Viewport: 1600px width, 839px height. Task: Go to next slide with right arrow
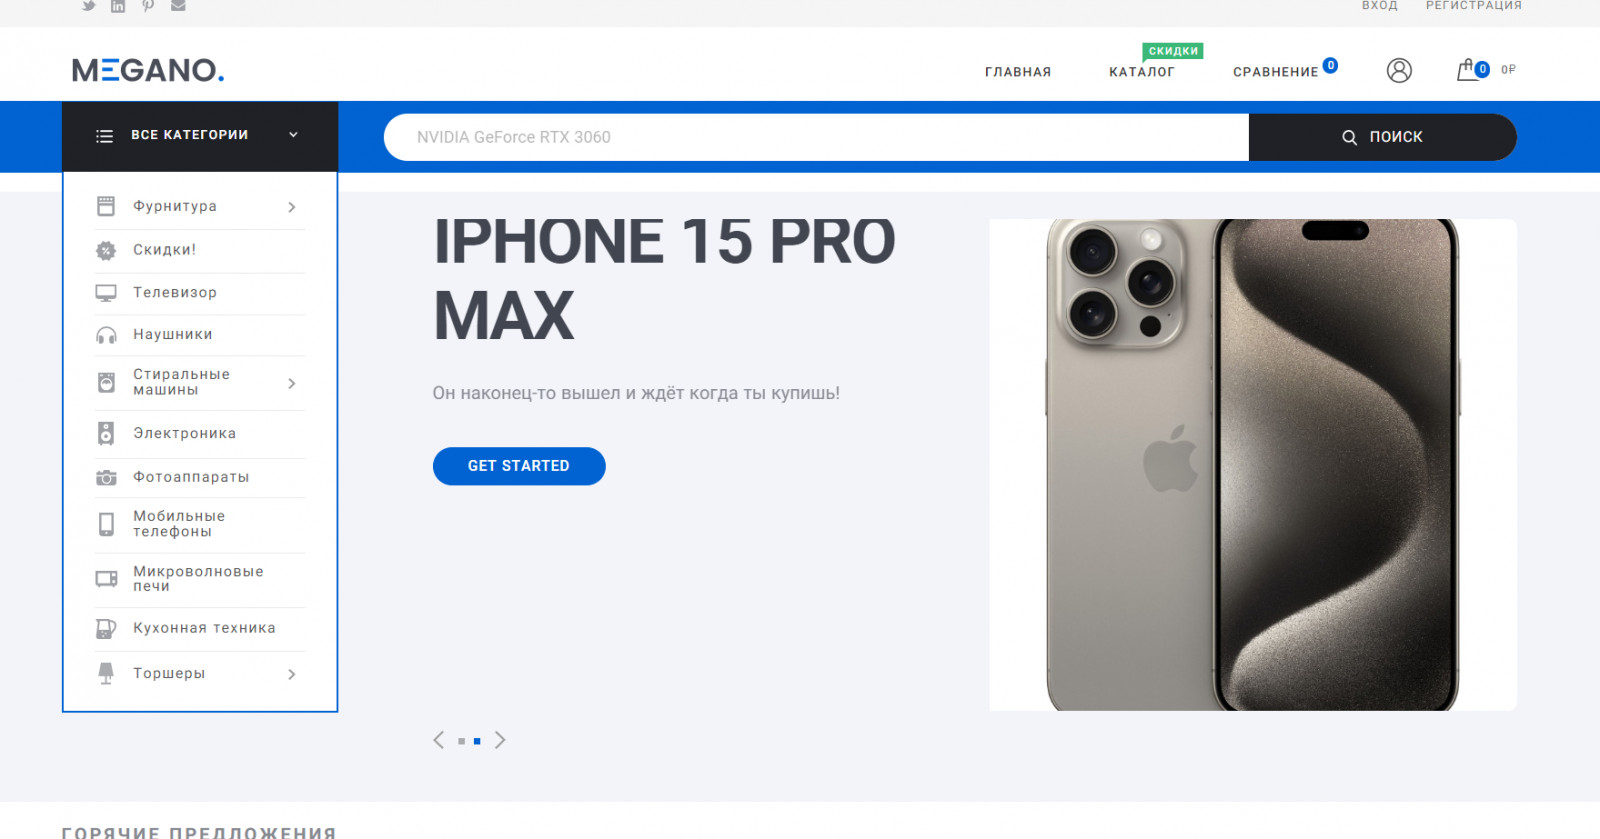500,740
